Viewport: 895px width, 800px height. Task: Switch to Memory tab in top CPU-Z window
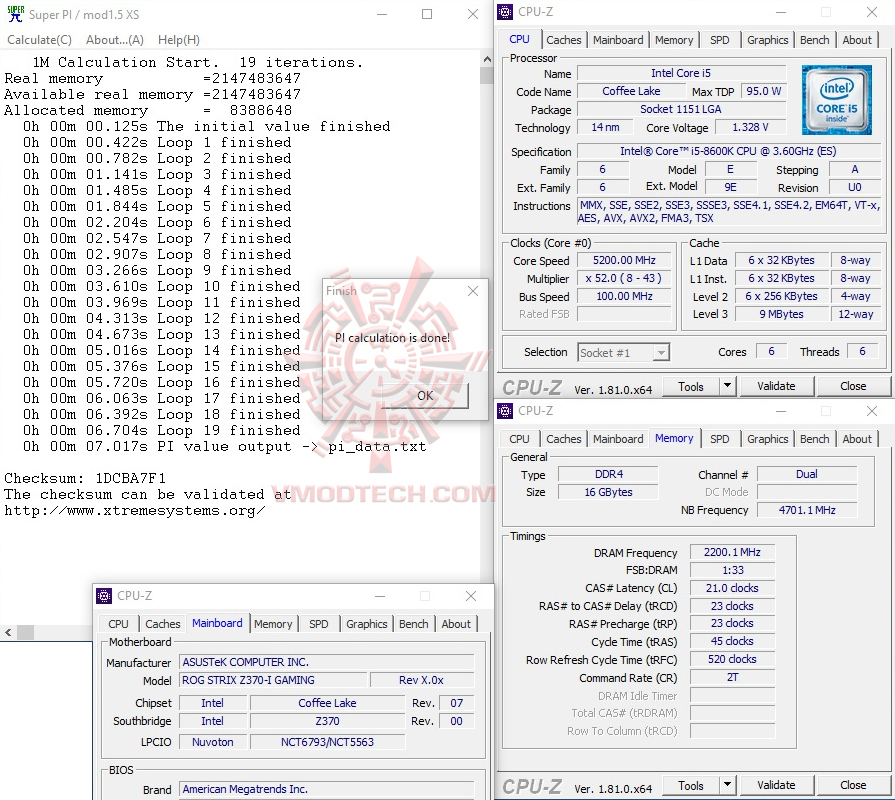coord(674,40)
